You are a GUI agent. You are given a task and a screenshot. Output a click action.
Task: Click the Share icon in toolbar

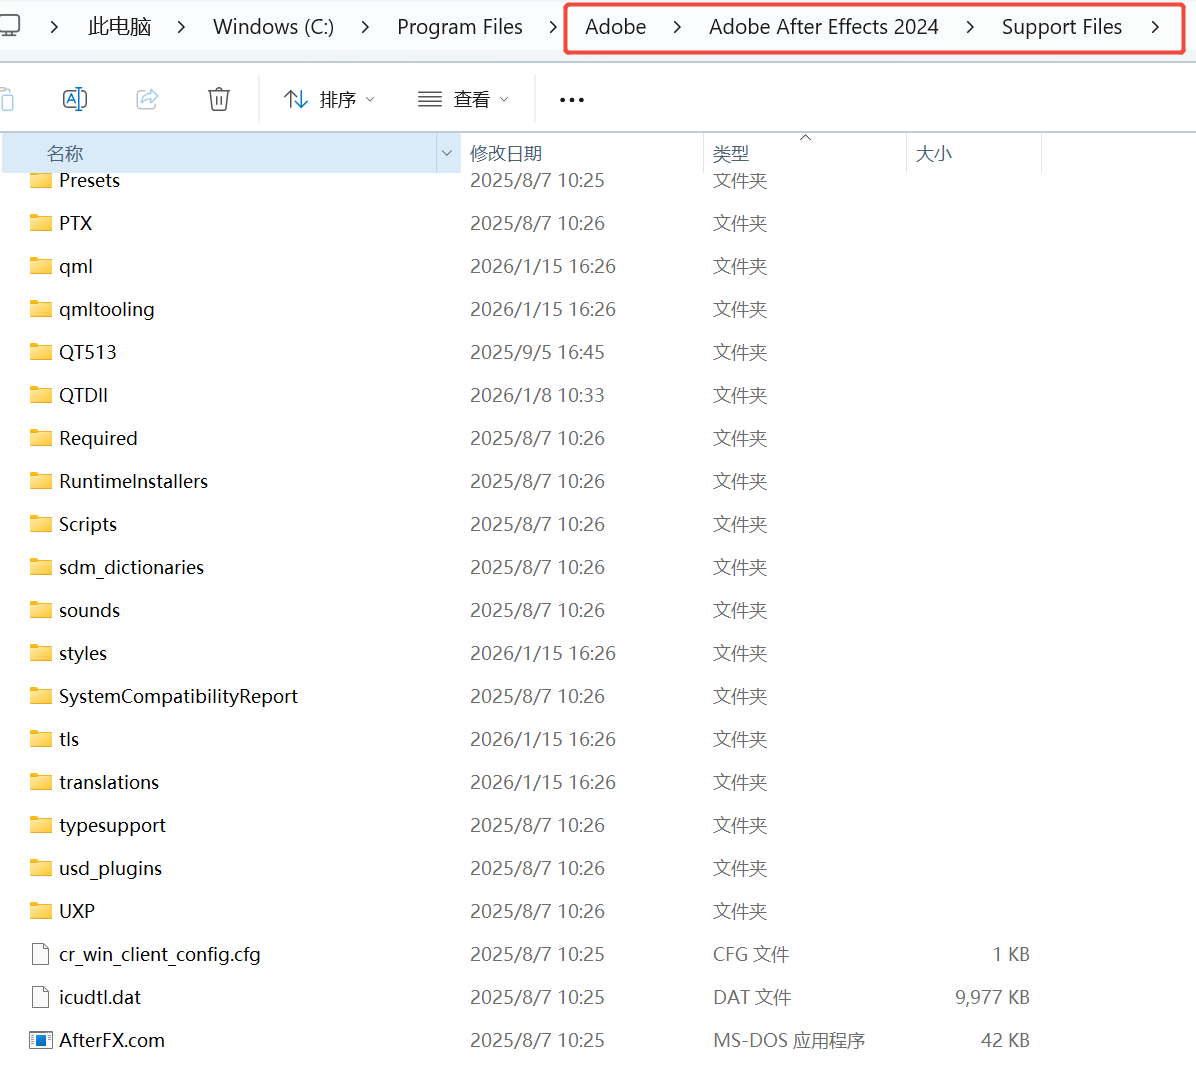click(147, 99)
